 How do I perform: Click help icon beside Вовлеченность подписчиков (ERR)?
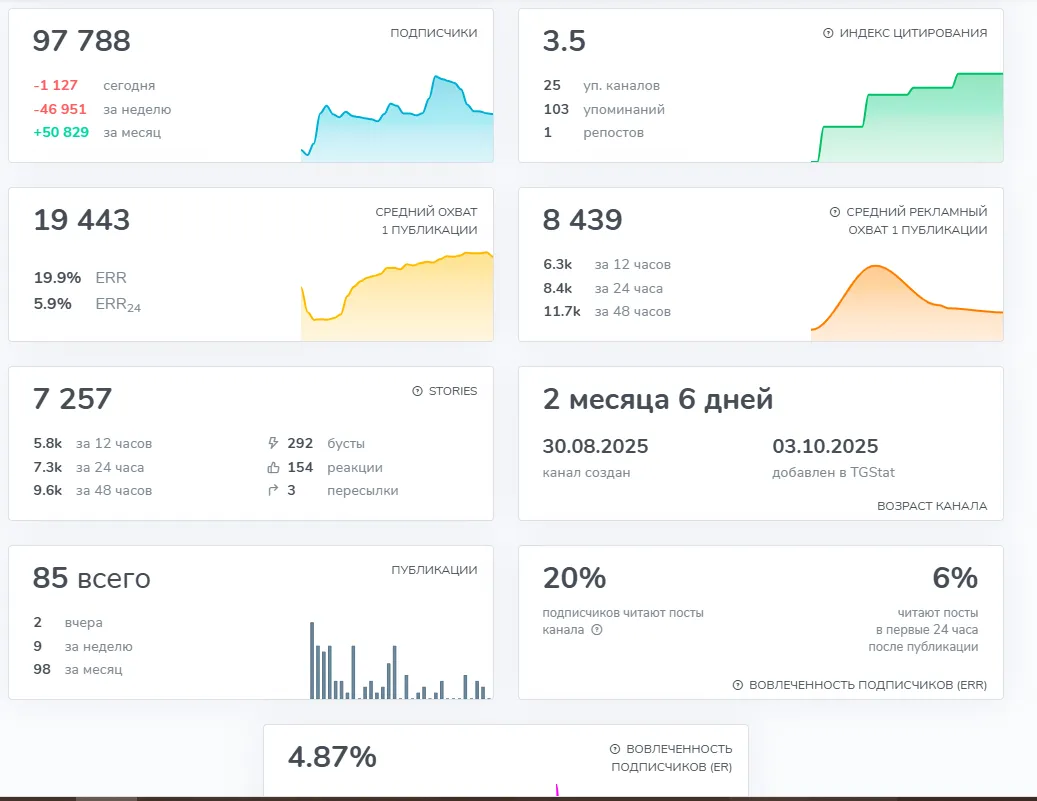click(737, 685)
